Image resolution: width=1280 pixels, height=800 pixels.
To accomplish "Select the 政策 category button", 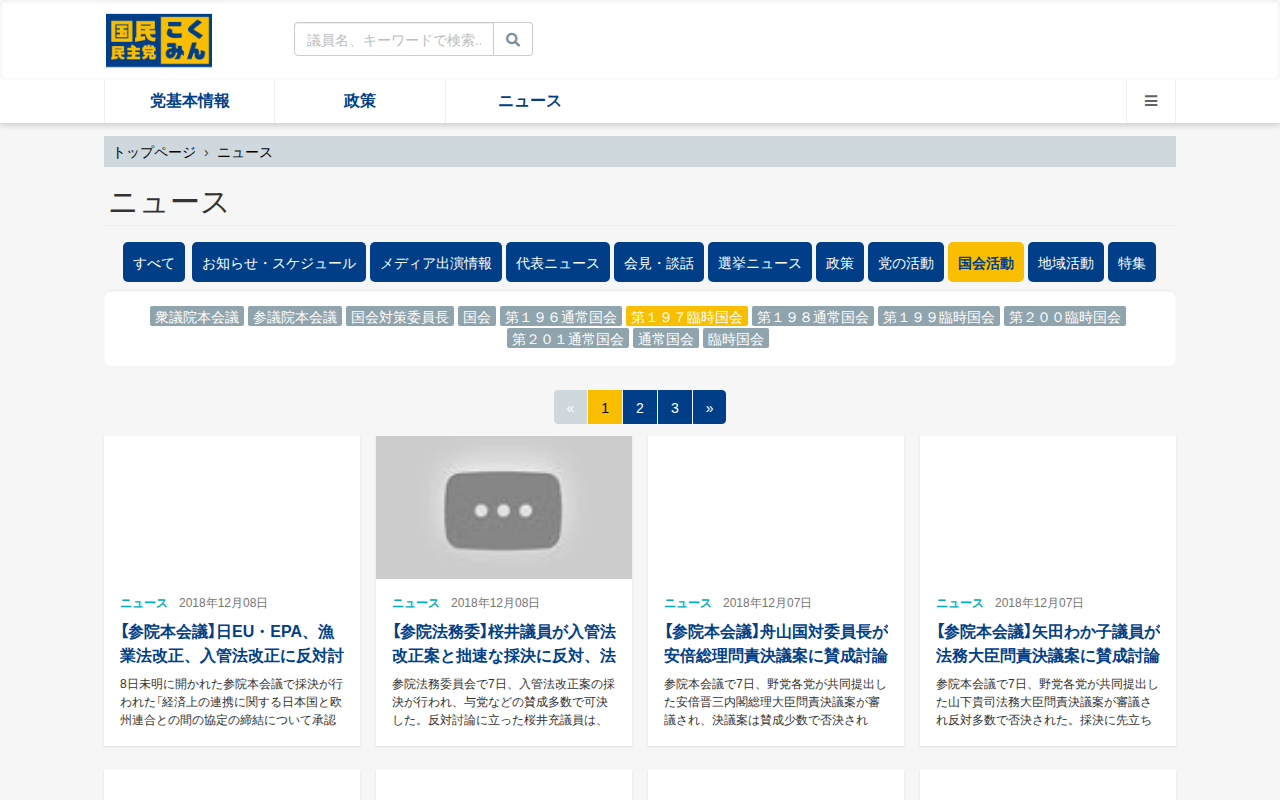I will pyautogui.click(x=840, y=262).
